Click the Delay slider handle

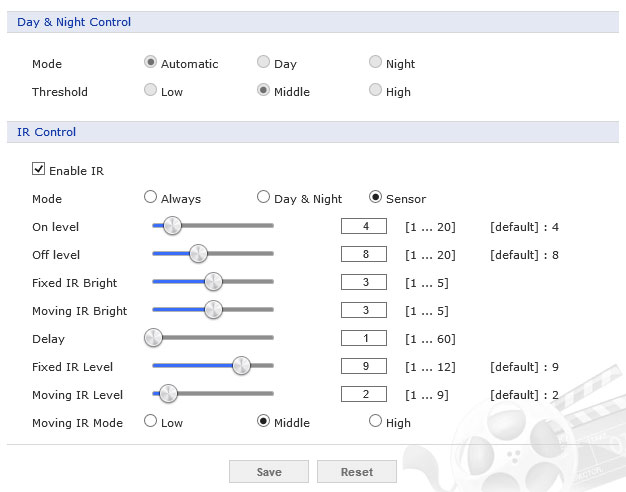pyautogui.click(x=153, y=338)
